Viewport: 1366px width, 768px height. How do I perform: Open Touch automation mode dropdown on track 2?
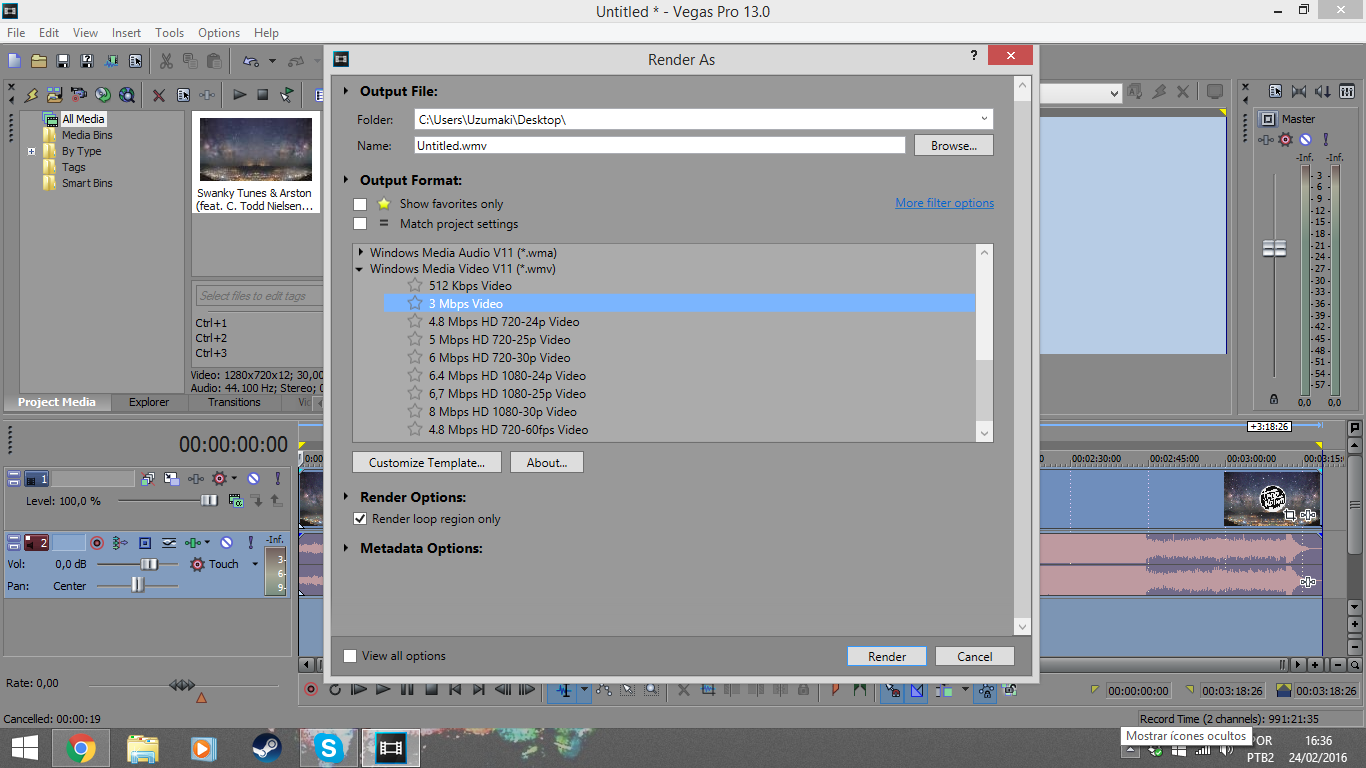pos(255,564)
